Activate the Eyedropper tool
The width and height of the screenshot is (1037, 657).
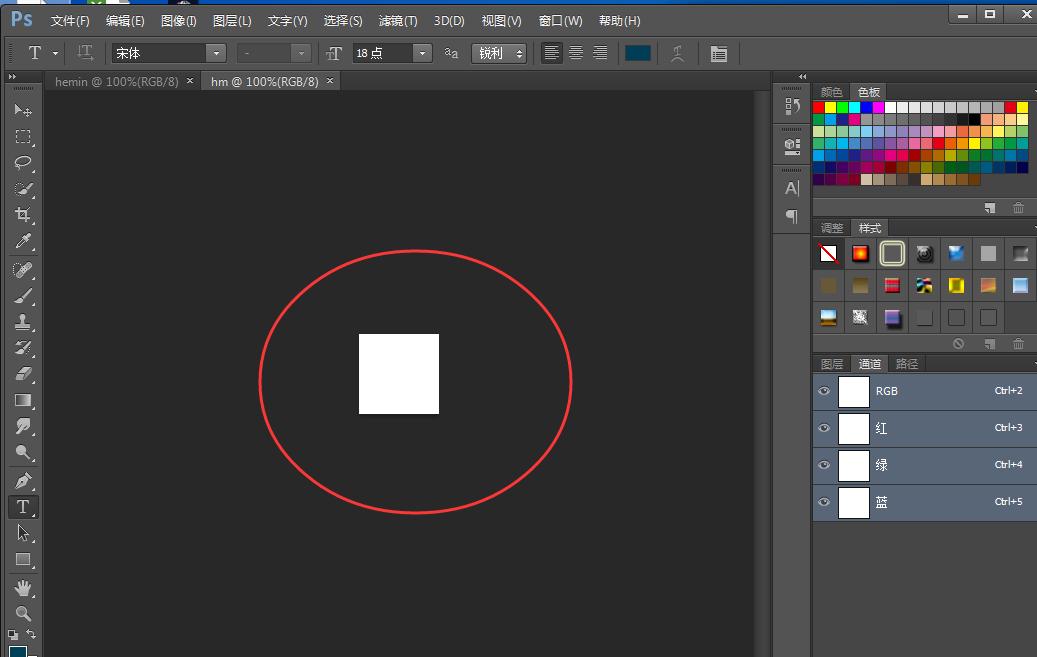click(22, 242)
